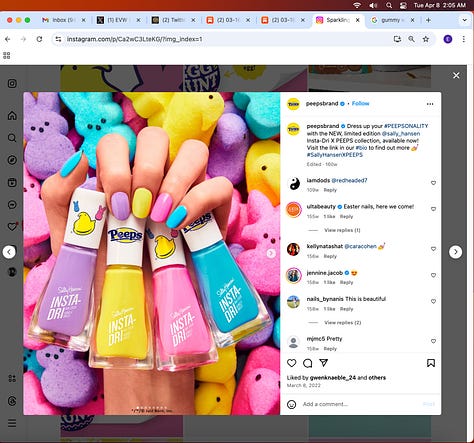Like kellynatashat comment
This screenshot has width=474, height=443.
point(433,249)
